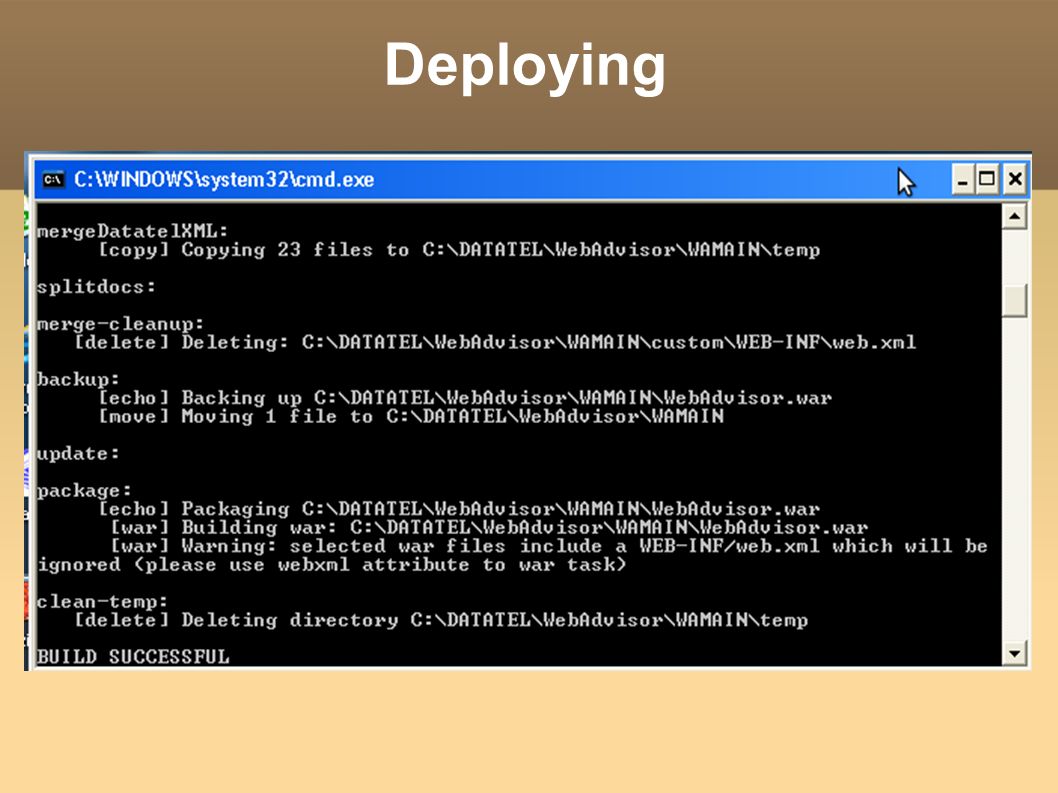Click the line 'Copying 23 files to'
This screenshot has width=1058, height=793.
(460, 250)
